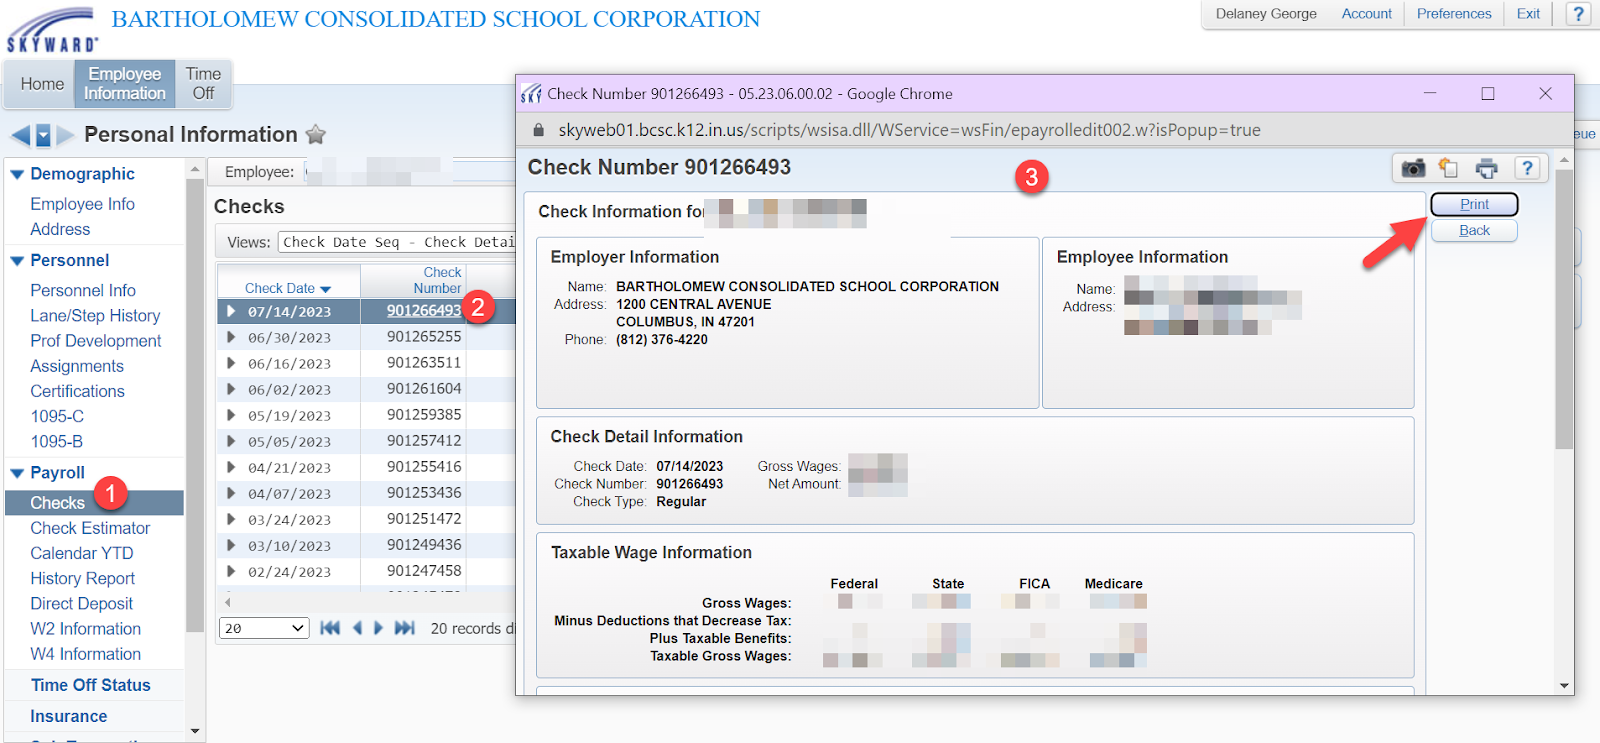Click the popup URL address bar
Viewport: 1600px width, 743px height.
click(909, 130)
